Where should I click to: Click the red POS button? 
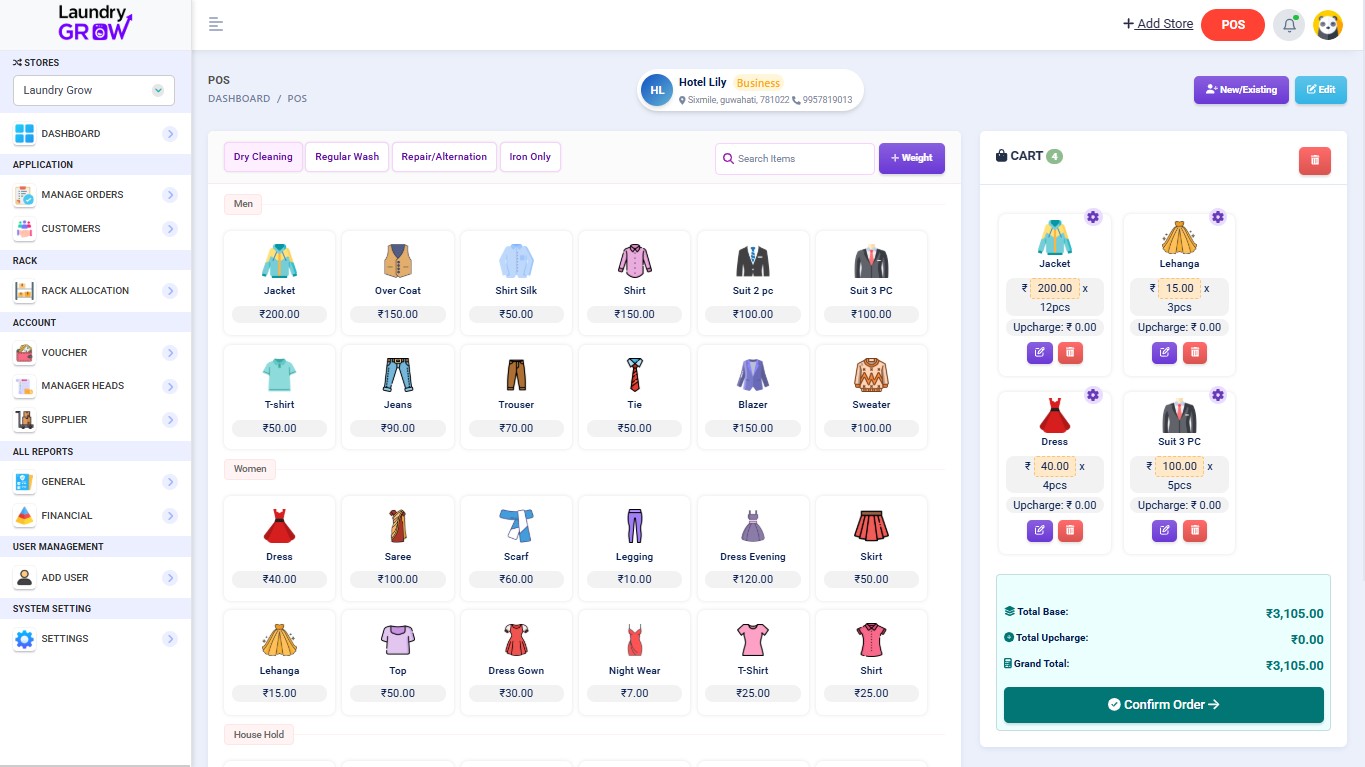[1233, 25]
